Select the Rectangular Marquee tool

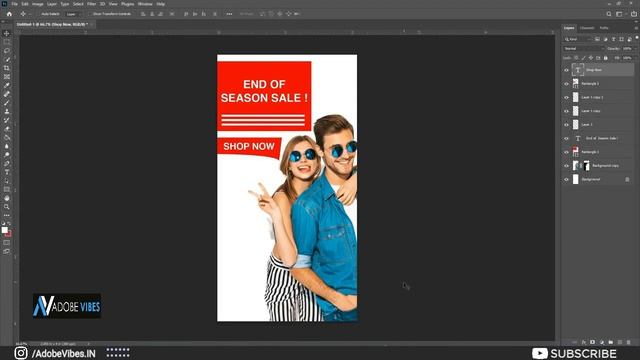coord(7,42)
